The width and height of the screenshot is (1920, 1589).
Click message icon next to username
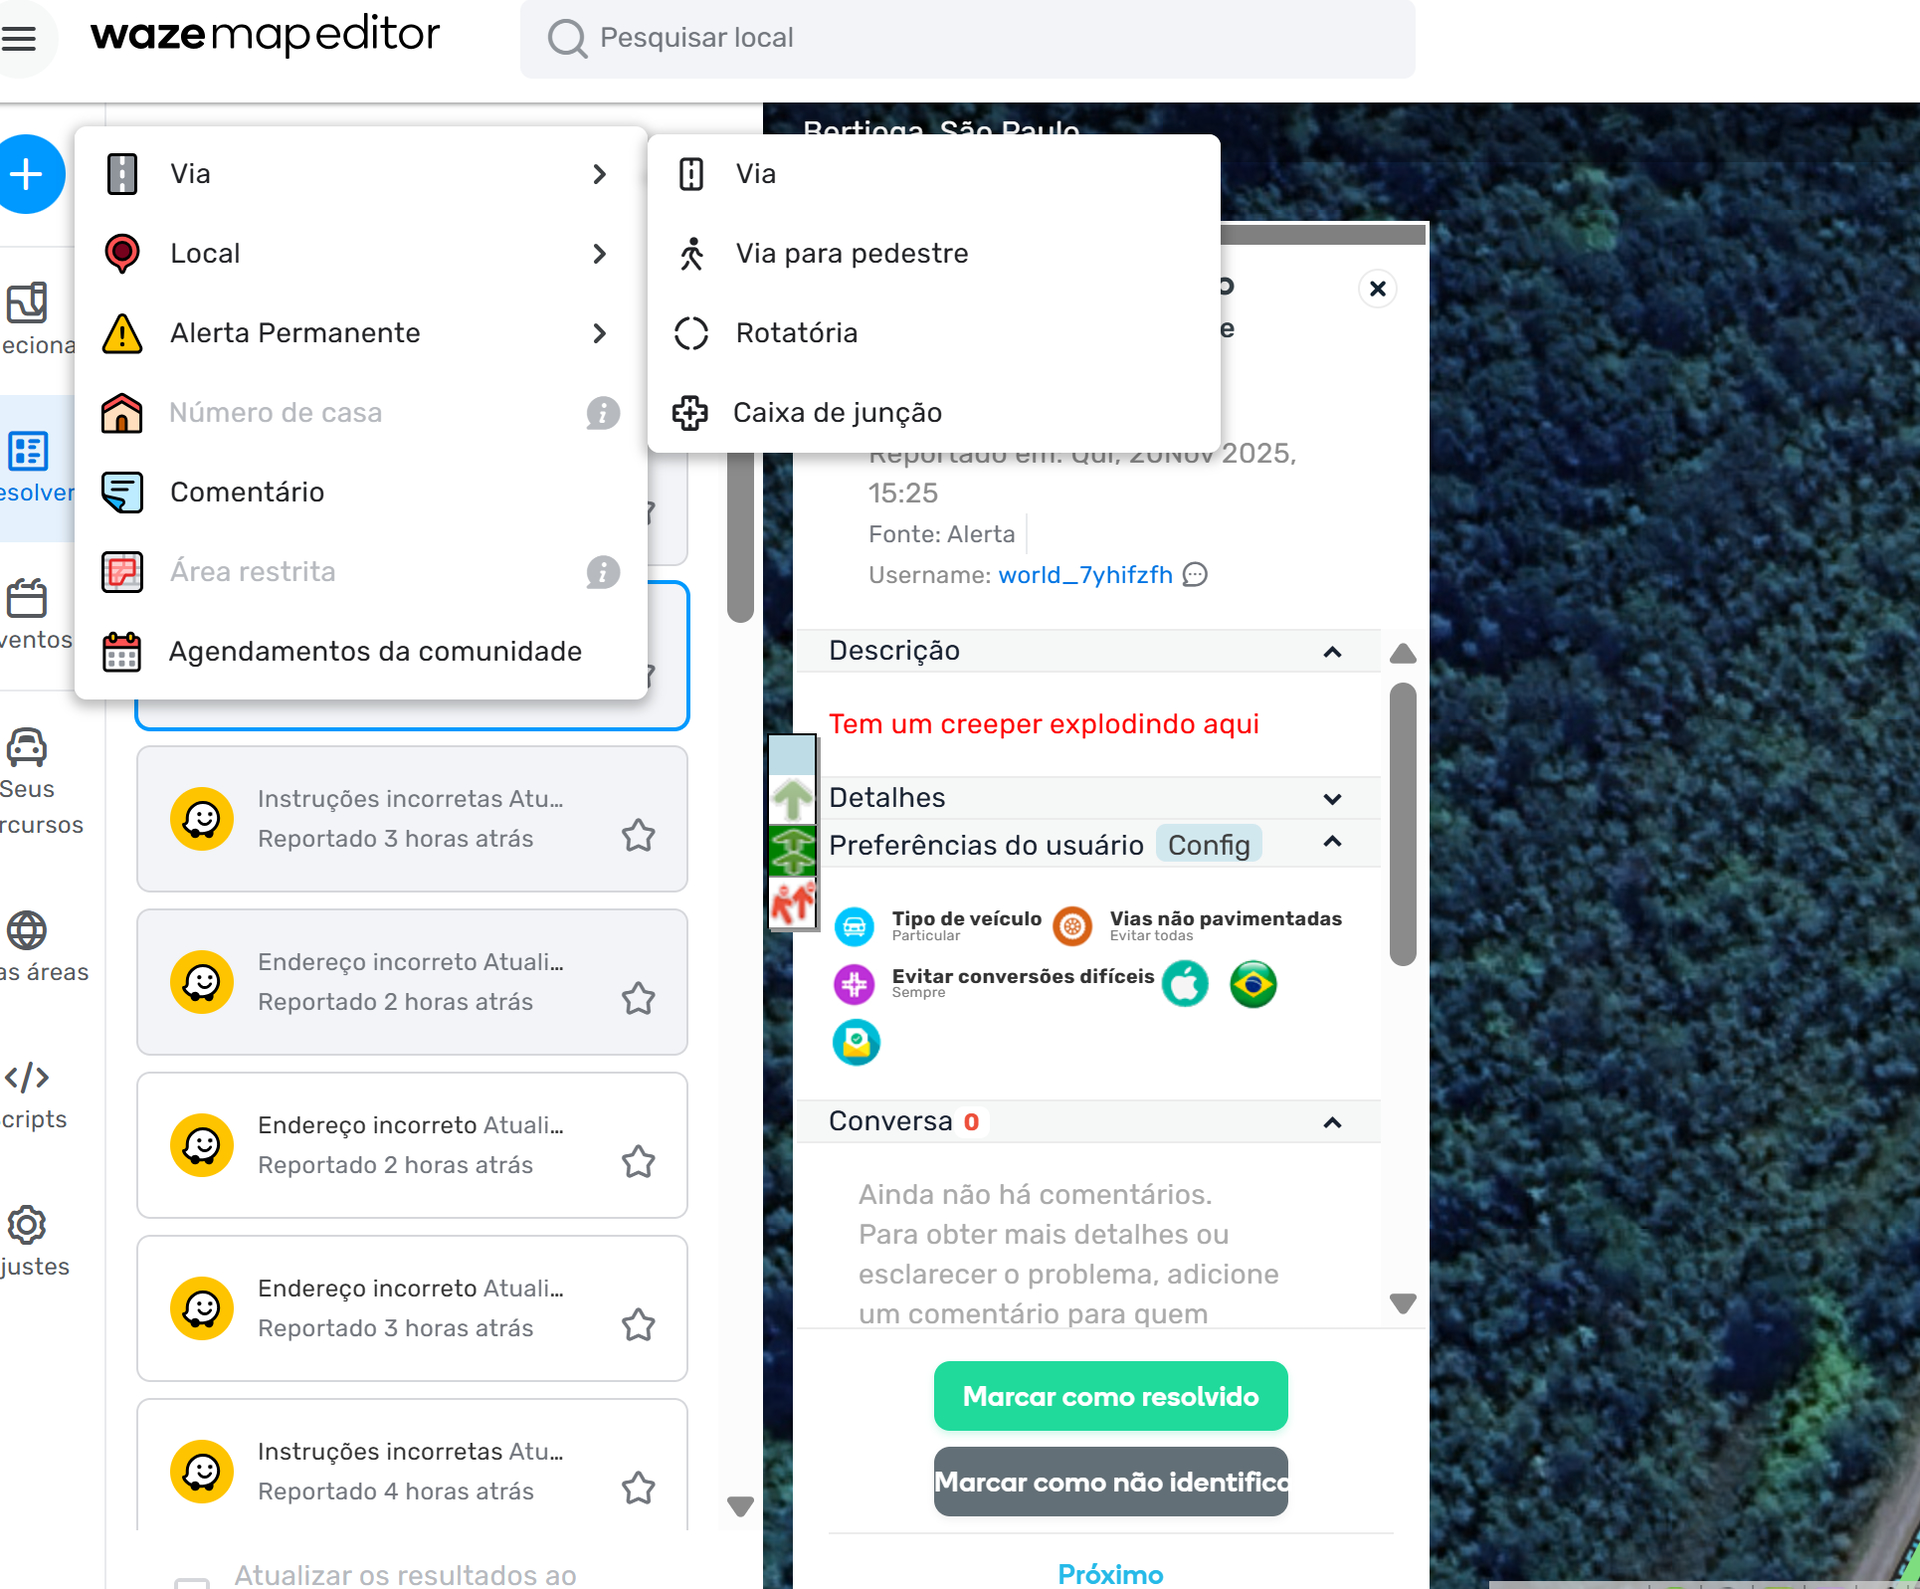[1195, 575]
